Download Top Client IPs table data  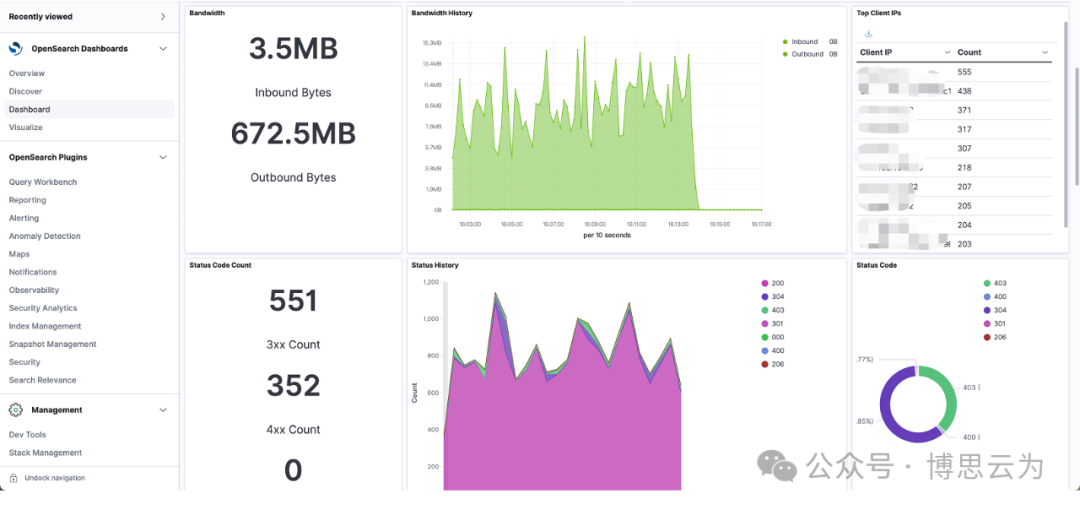pyautogui.click(x=869, y=33)
